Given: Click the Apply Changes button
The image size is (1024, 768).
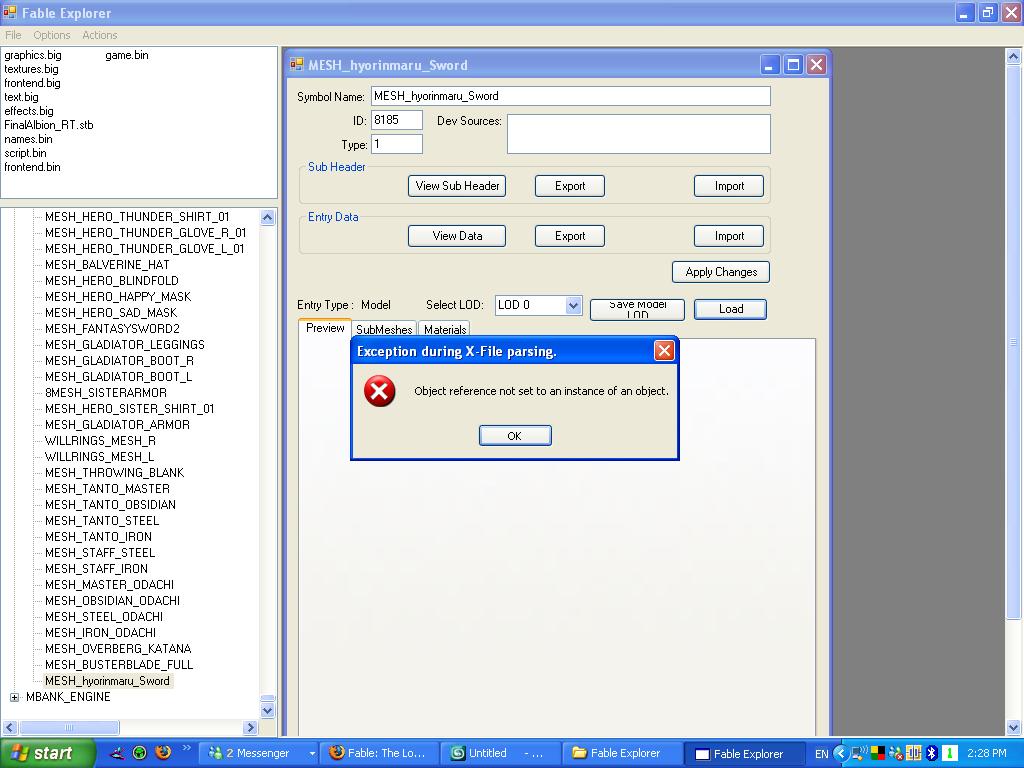Looking at the screenshot, I should pyautogui.click(x=721, y=272).
